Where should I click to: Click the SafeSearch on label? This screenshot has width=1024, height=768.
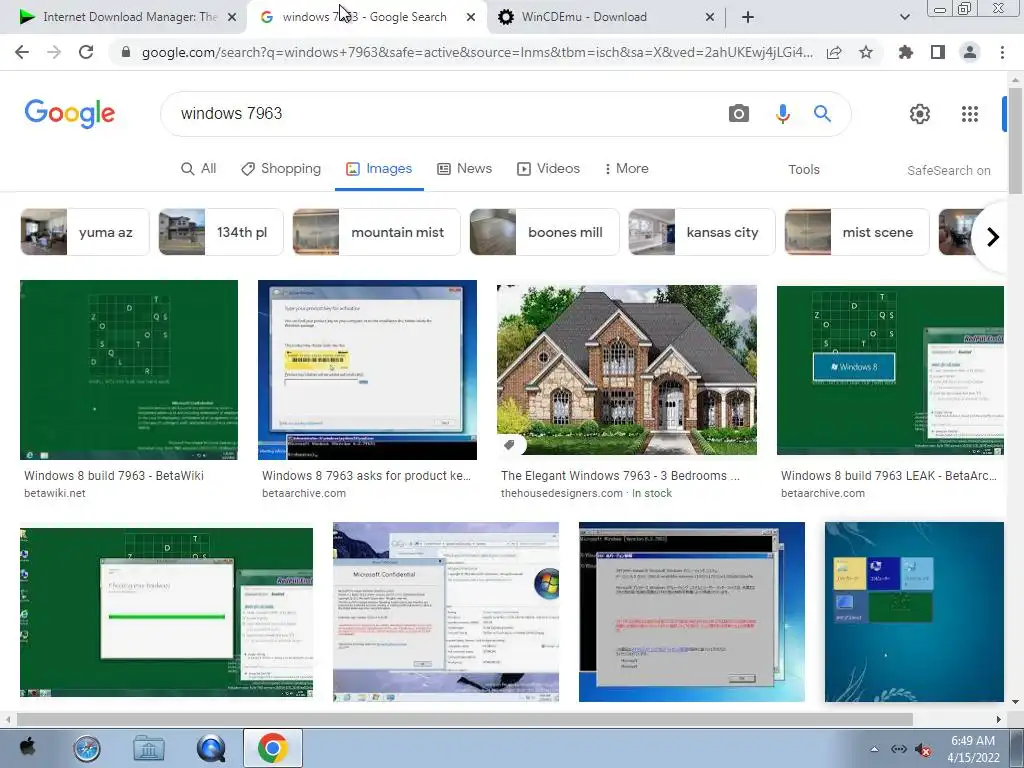click(x=948, y=170)
